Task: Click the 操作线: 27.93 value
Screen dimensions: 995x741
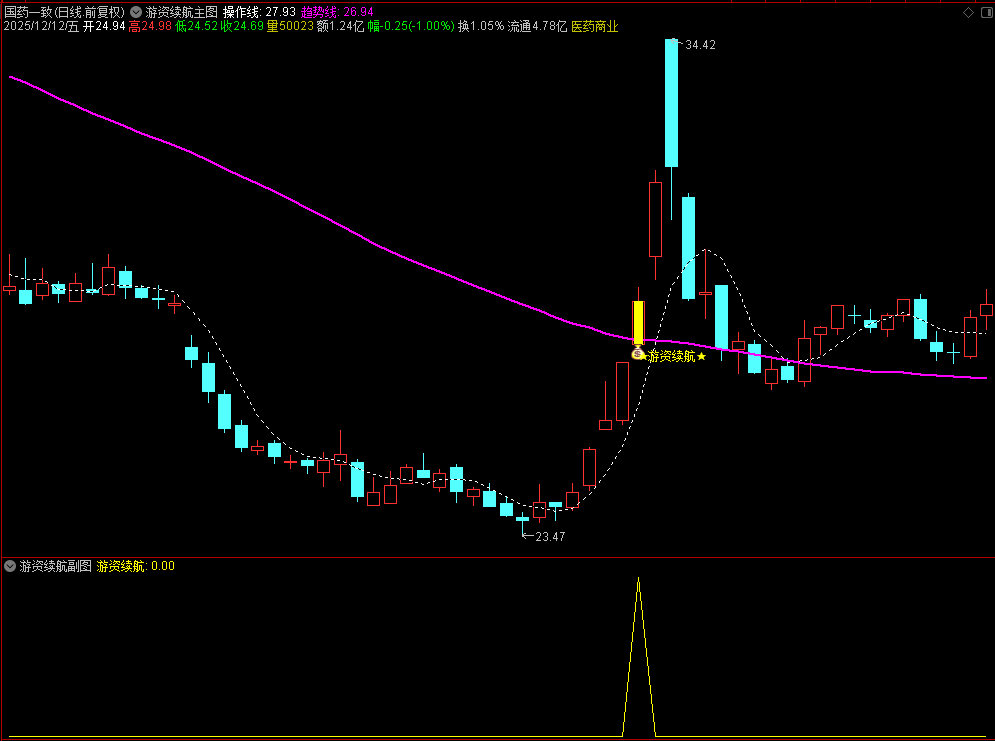Action: [259, 12]
